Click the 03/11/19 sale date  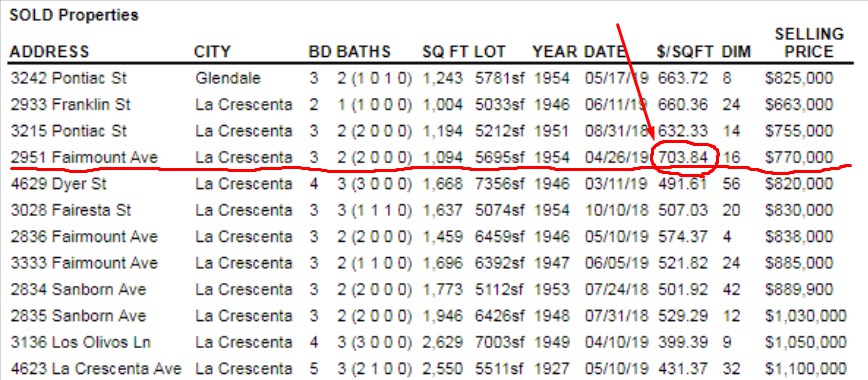[617, 184]
